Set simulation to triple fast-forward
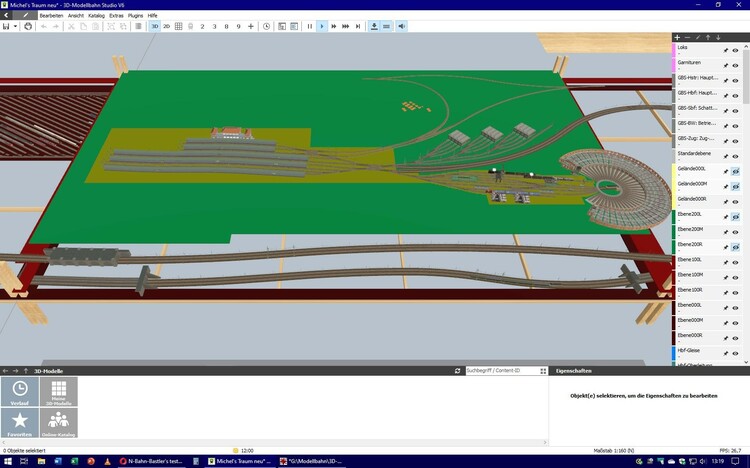 point(345,26)
